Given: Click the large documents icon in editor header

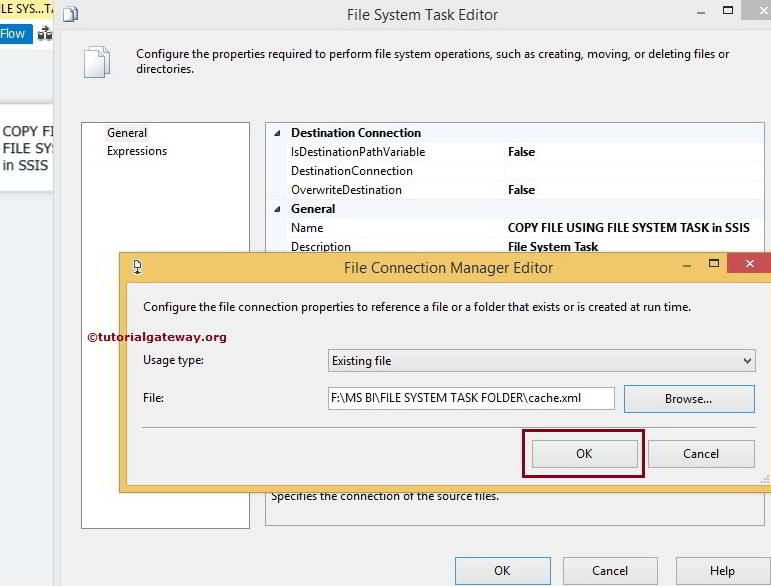Looking at the screenshot, I should [x=97, y=62].
